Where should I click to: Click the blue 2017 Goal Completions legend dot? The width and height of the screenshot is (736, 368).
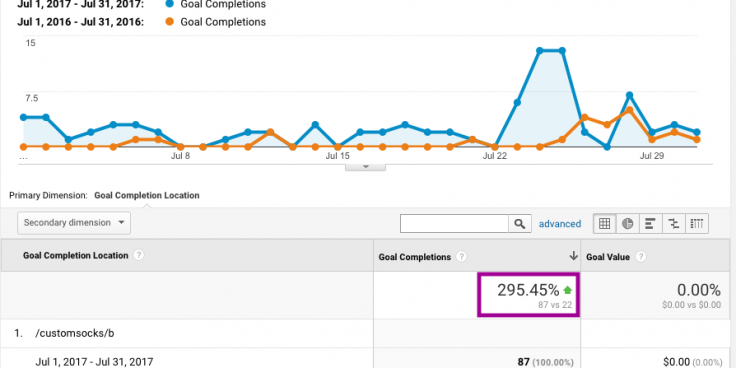pyautogui.click(x=170, y=5)
